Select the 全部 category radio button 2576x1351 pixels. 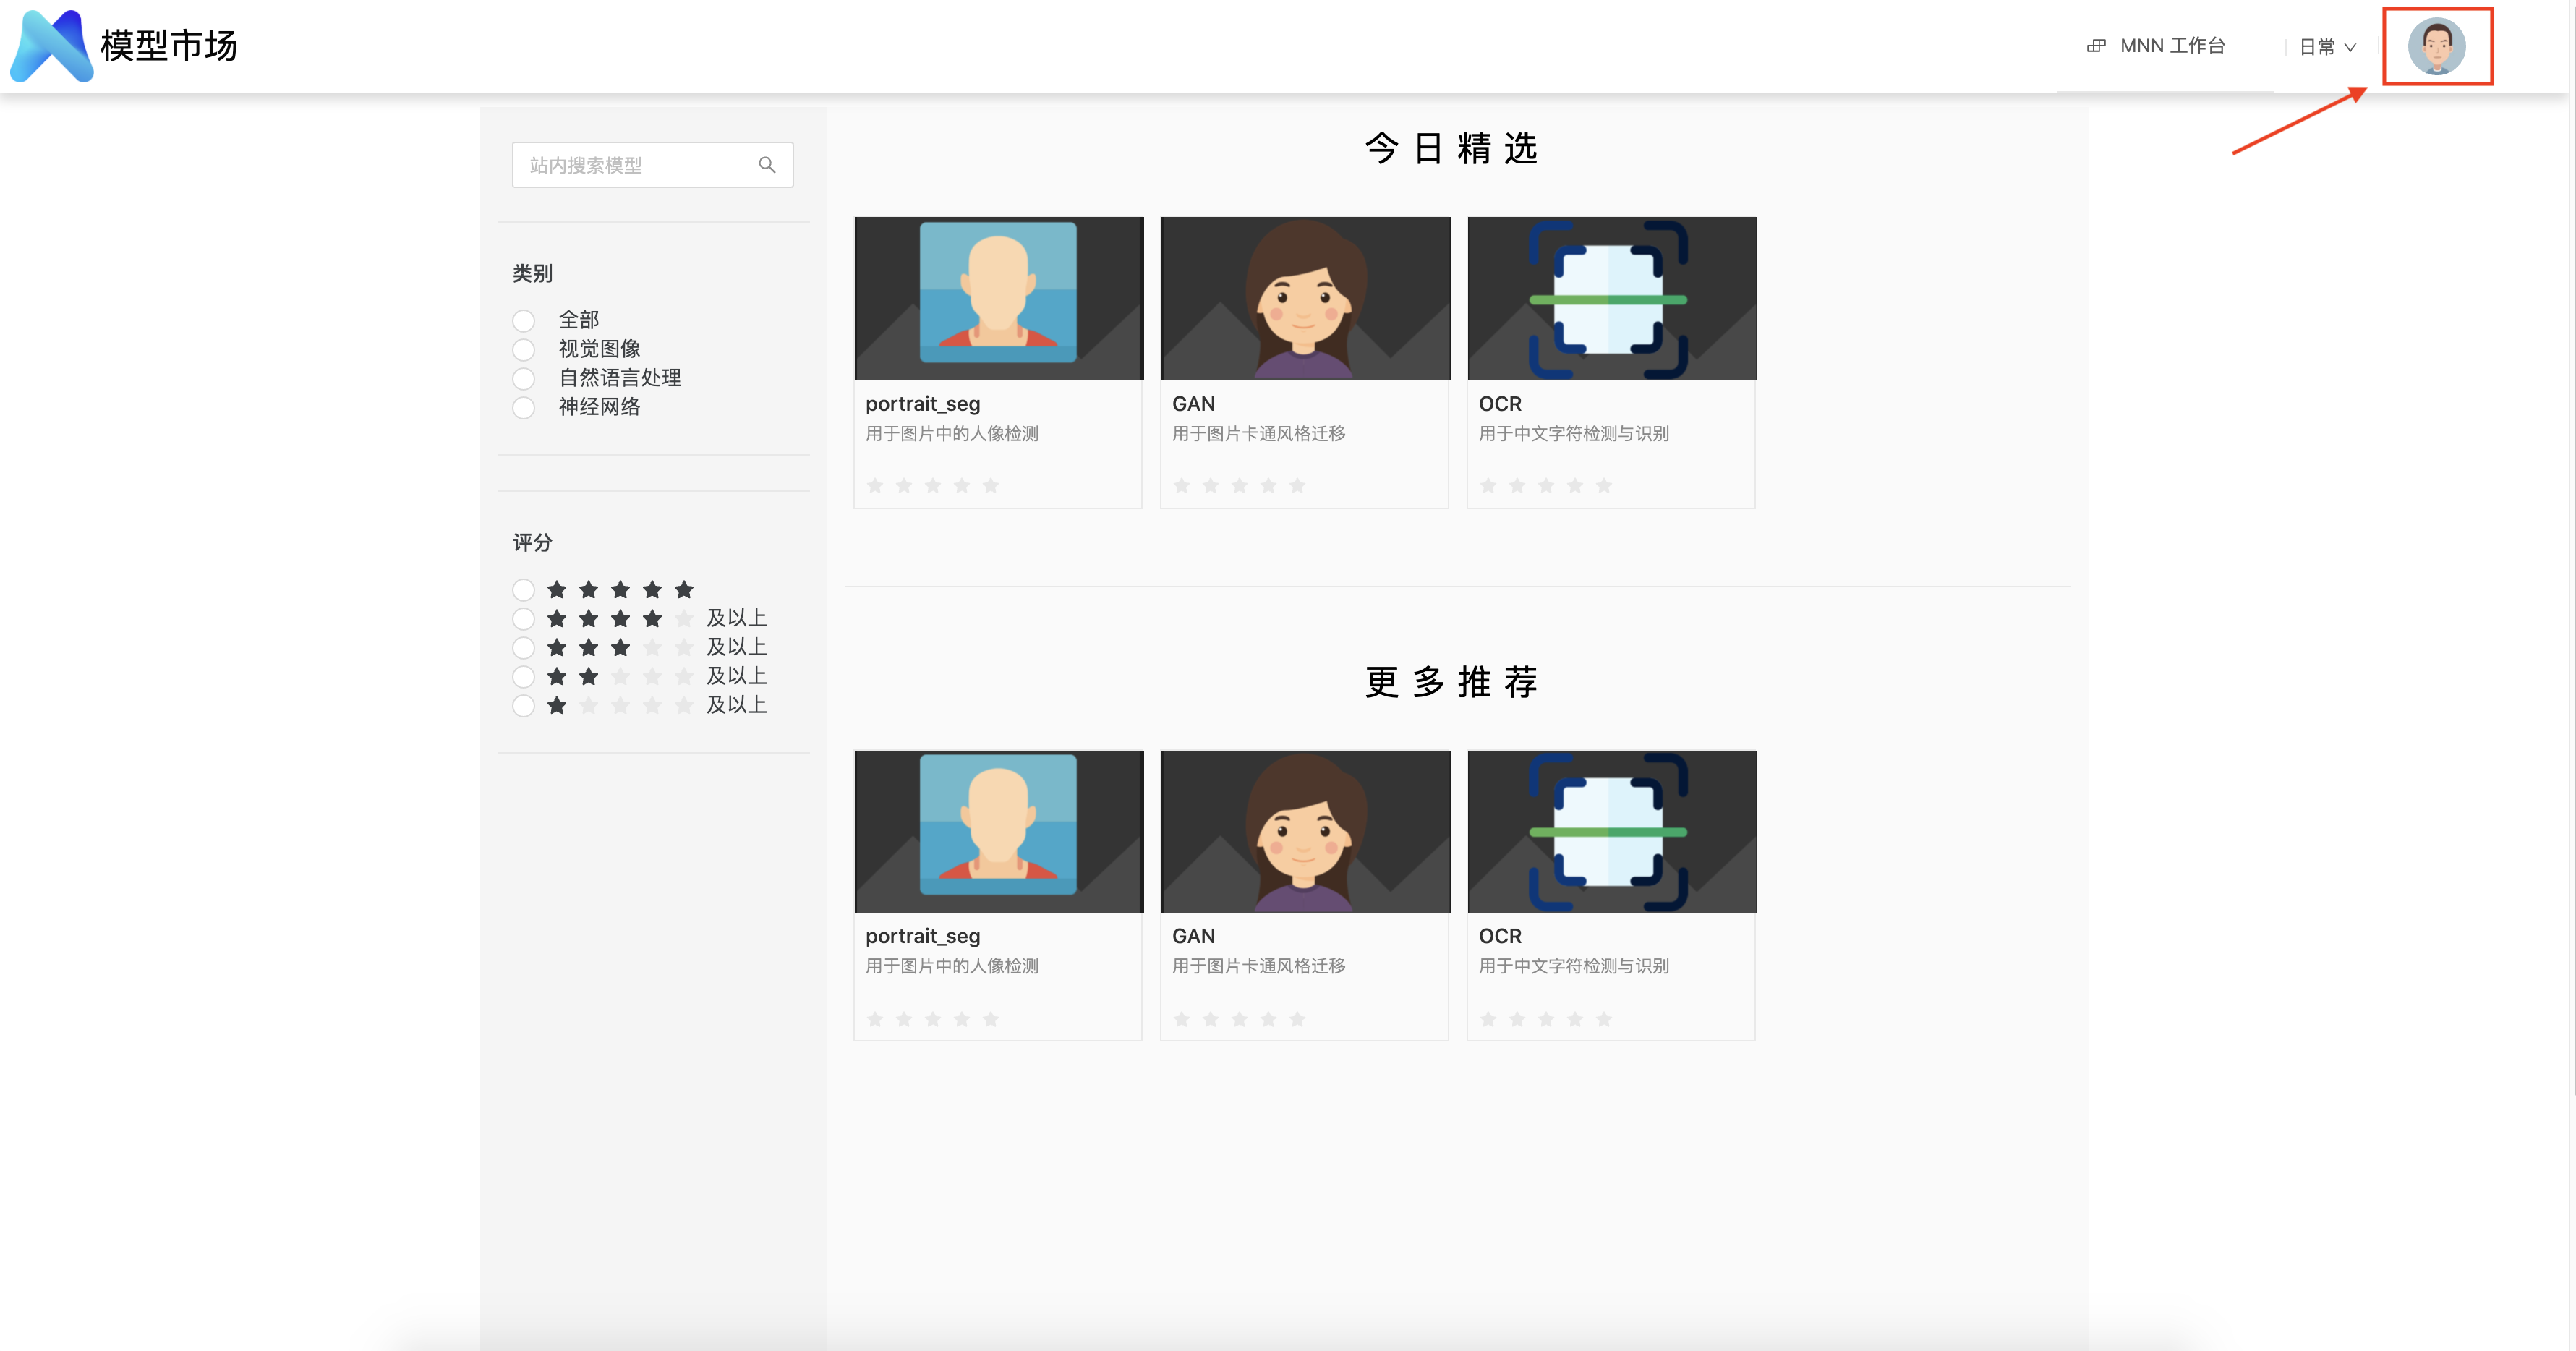pyautogui.click(x=523, y=321)
